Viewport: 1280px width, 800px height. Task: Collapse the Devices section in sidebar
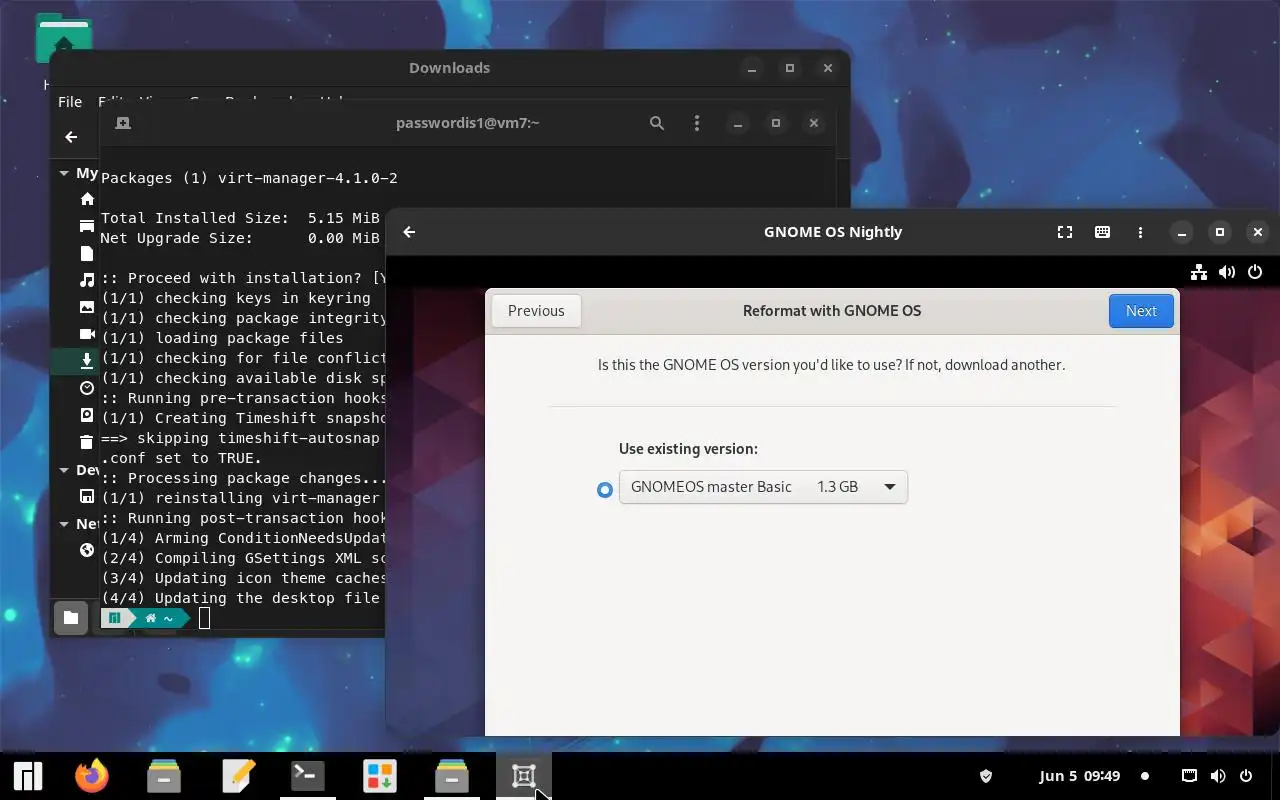[65, 470]
